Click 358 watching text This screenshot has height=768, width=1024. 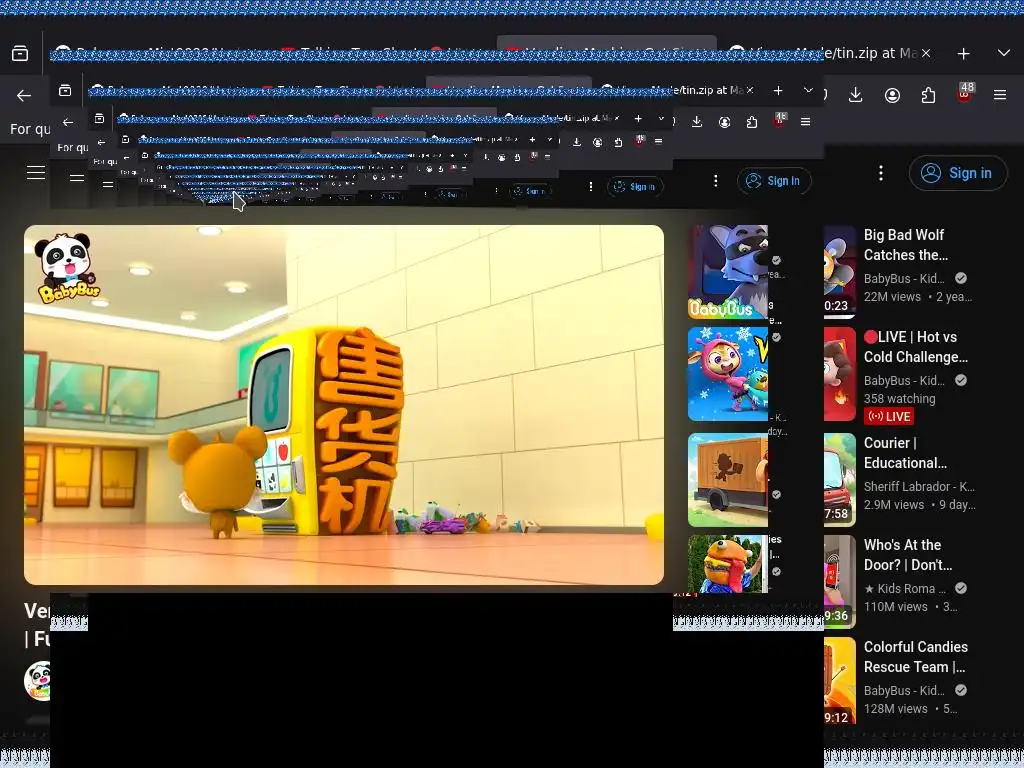coord(899,398)
